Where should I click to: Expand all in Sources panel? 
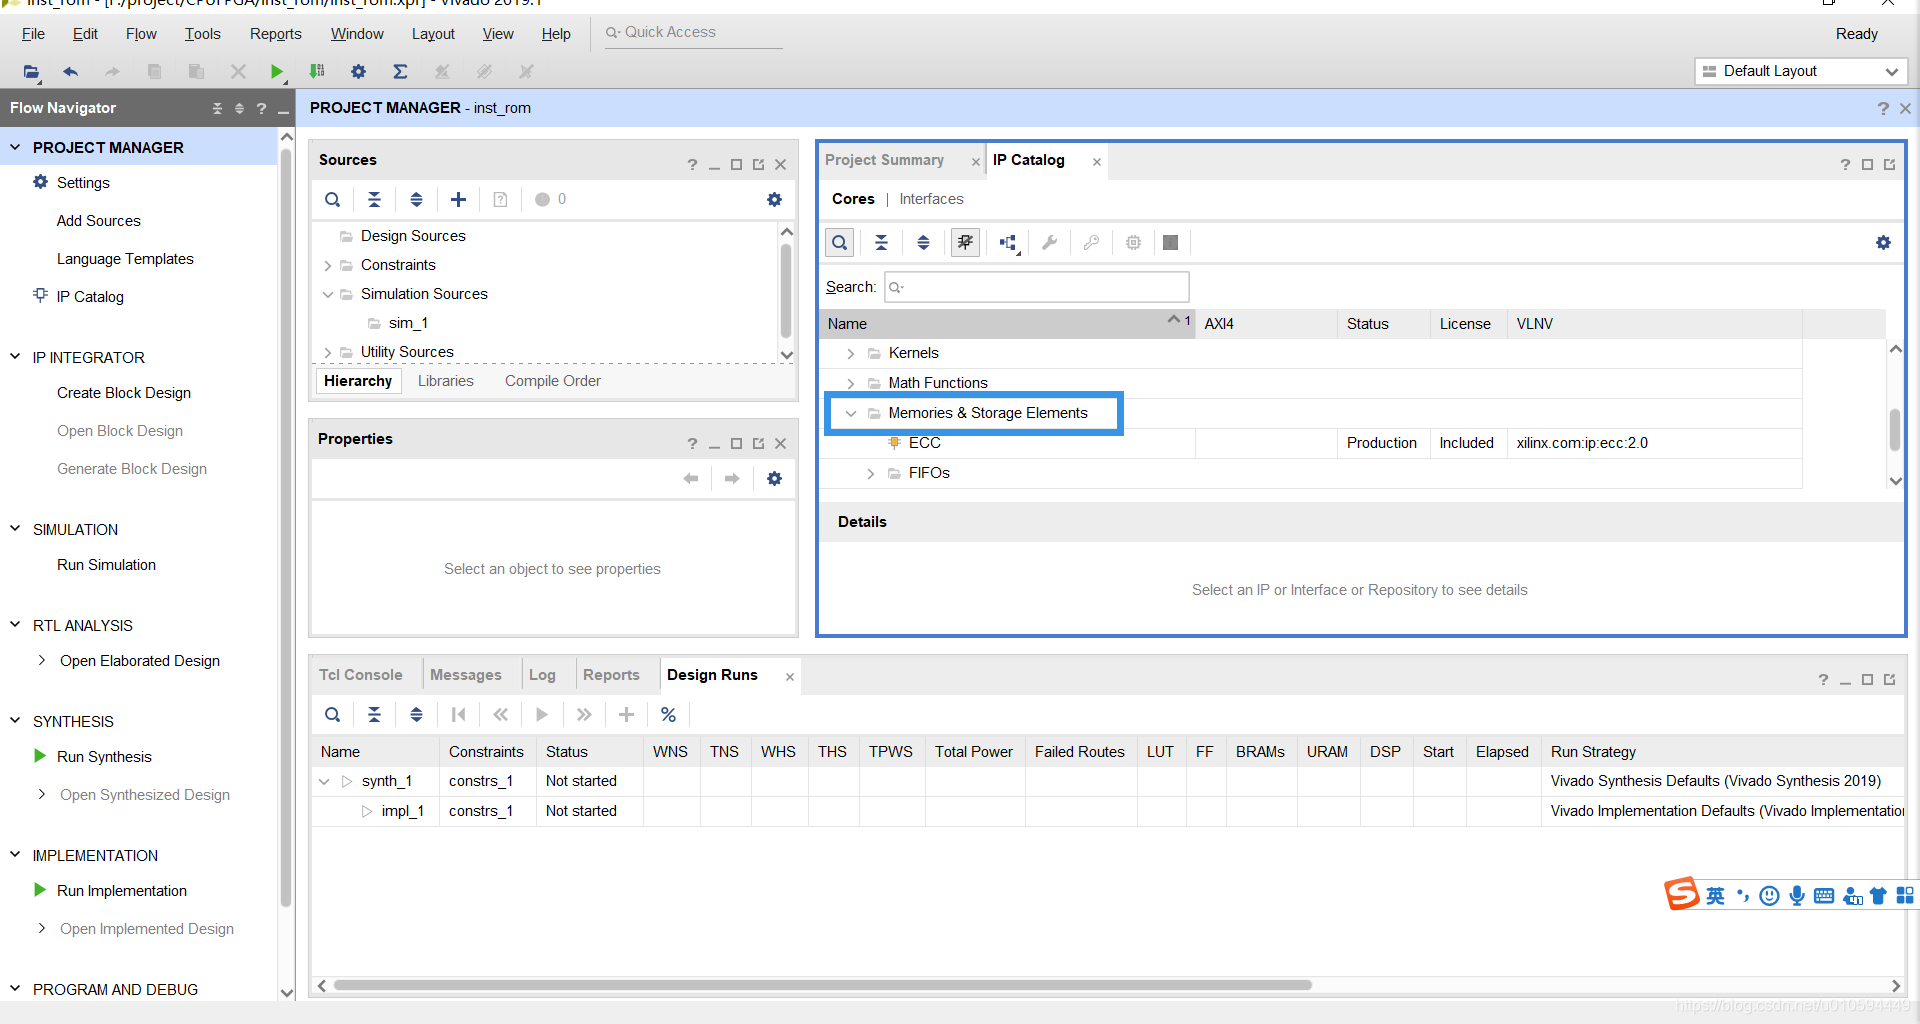pos(416,199)
